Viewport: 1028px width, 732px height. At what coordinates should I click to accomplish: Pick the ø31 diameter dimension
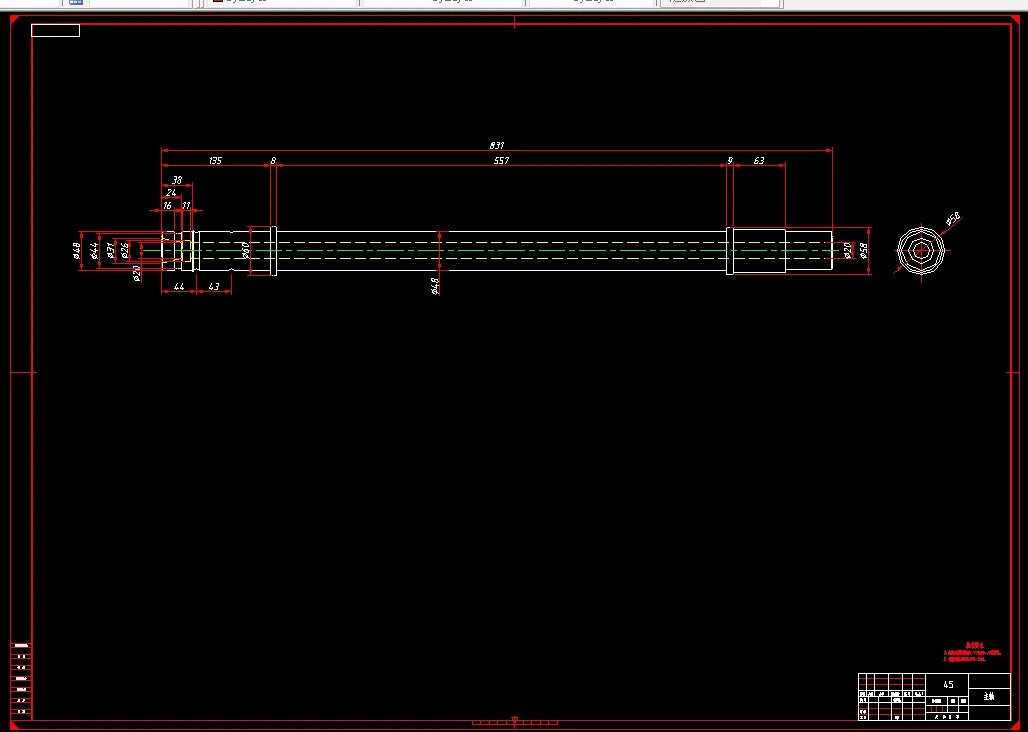coord(111,250)
